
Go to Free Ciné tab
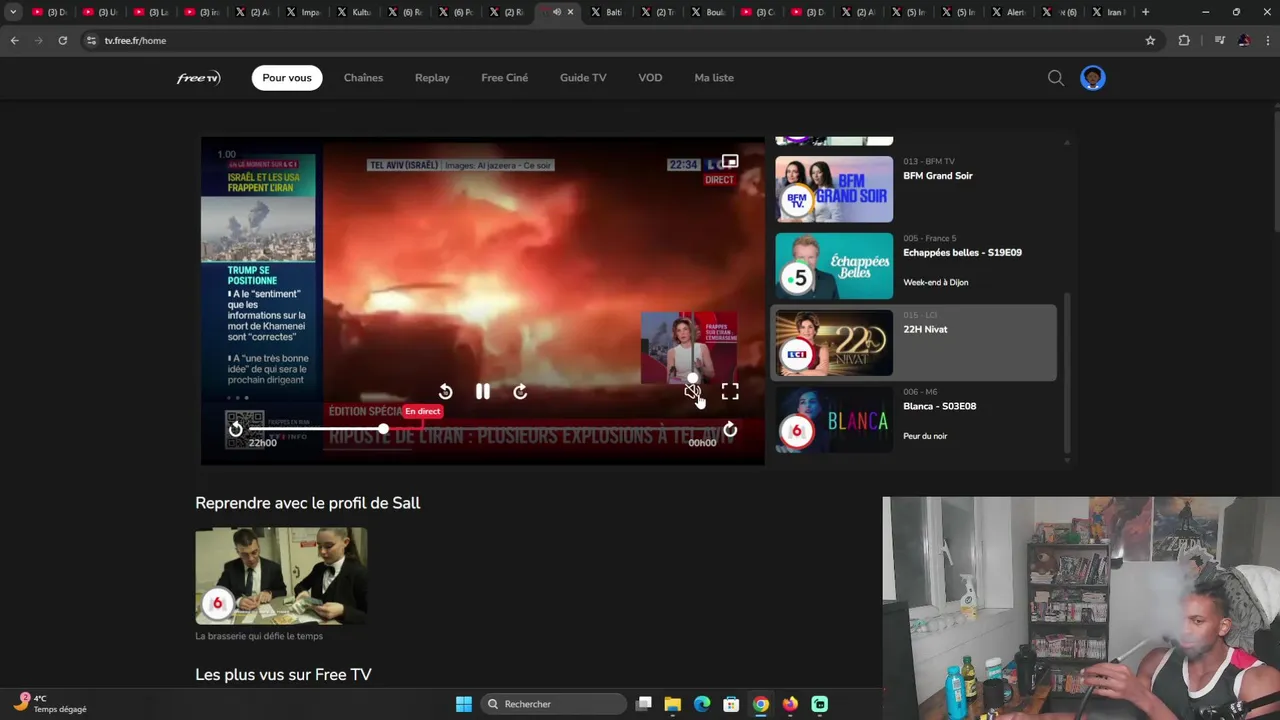tap(504, 78)
